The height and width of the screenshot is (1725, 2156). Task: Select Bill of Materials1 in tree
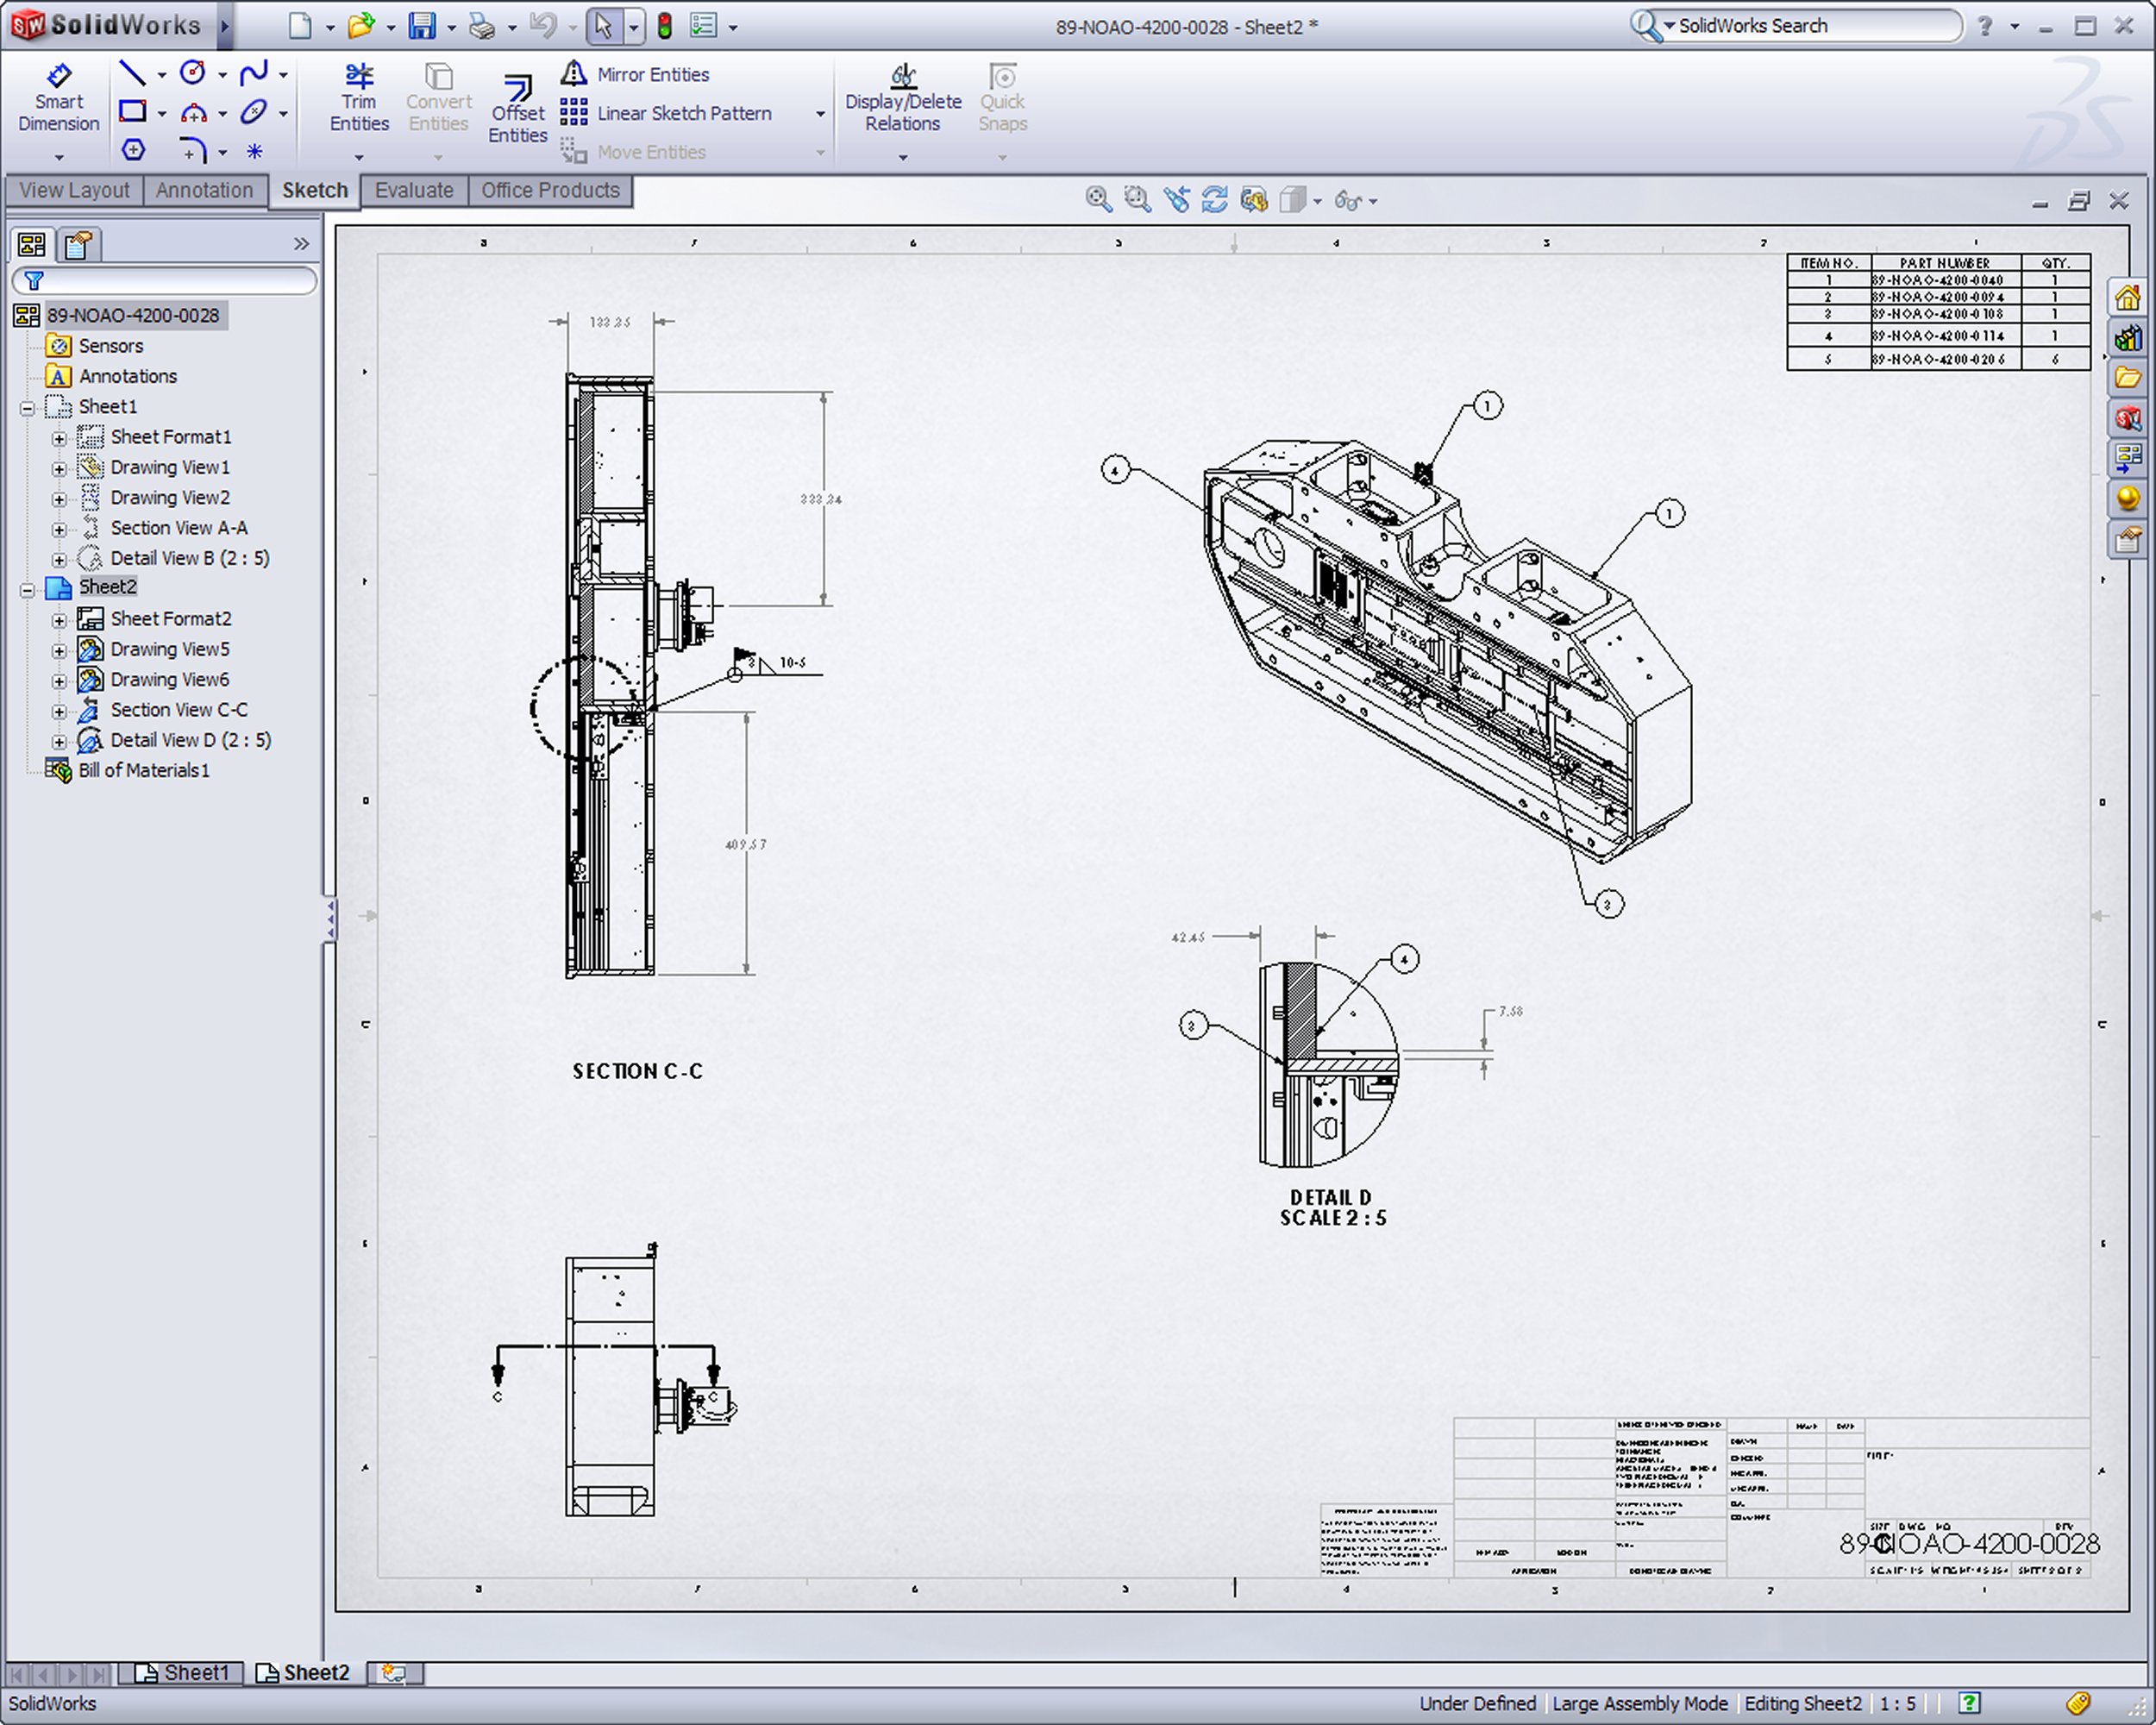point(144,770)
